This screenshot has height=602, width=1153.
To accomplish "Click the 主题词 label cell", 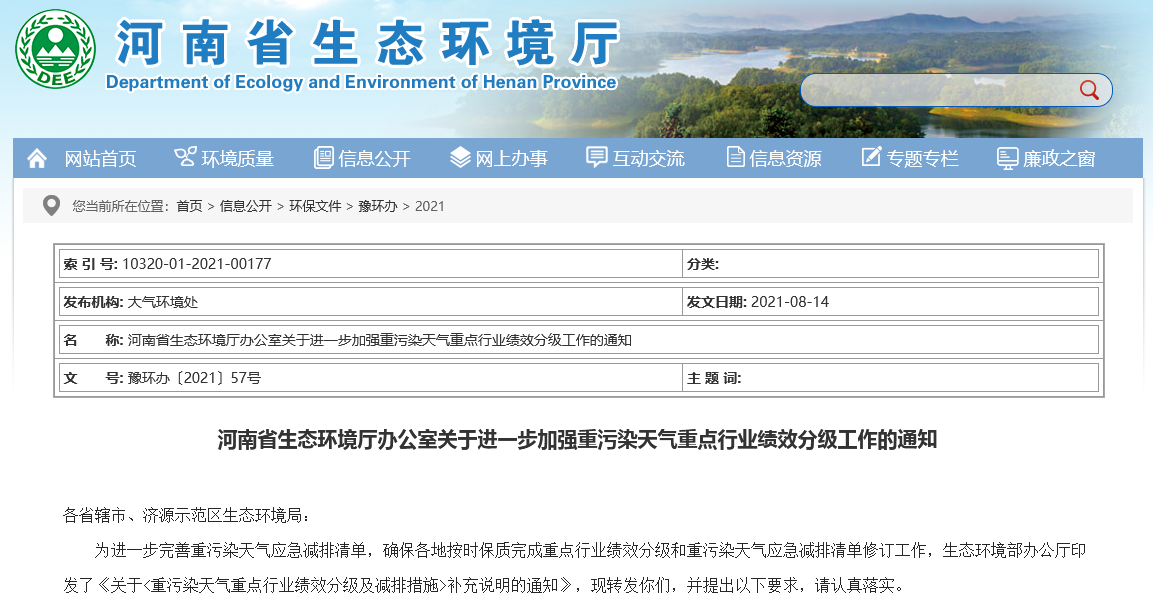I will [890, 379].
